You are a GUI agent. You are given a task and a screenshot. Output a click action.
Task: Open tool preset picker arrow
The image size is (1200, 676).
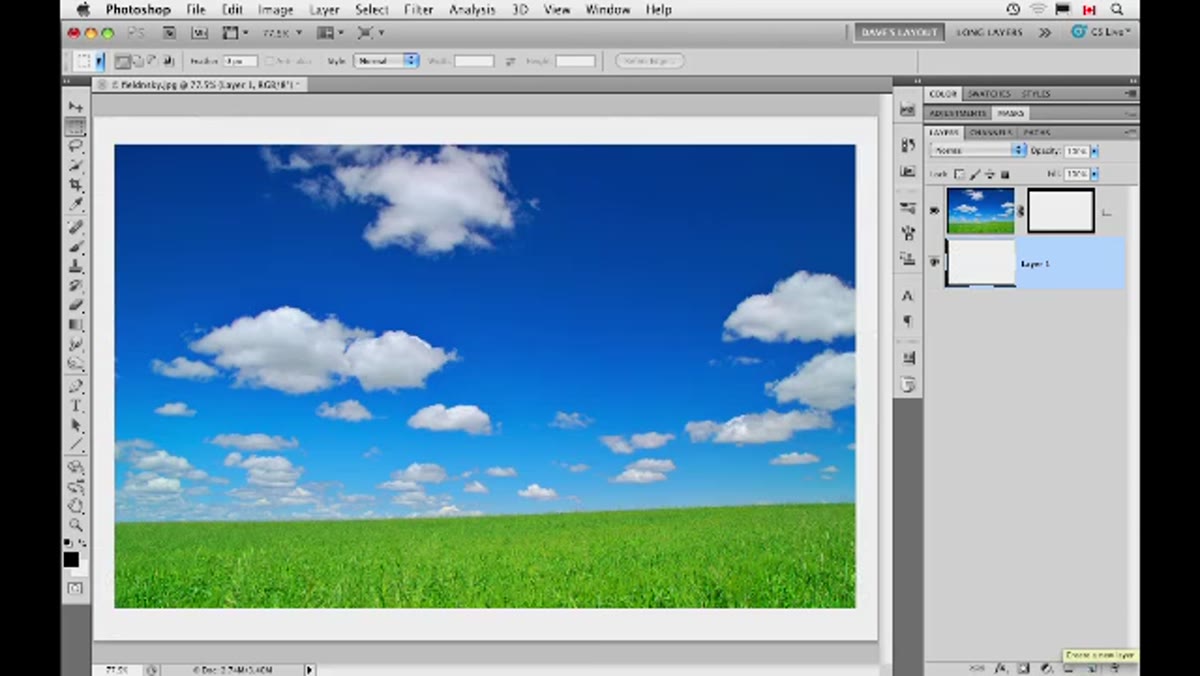101,61
